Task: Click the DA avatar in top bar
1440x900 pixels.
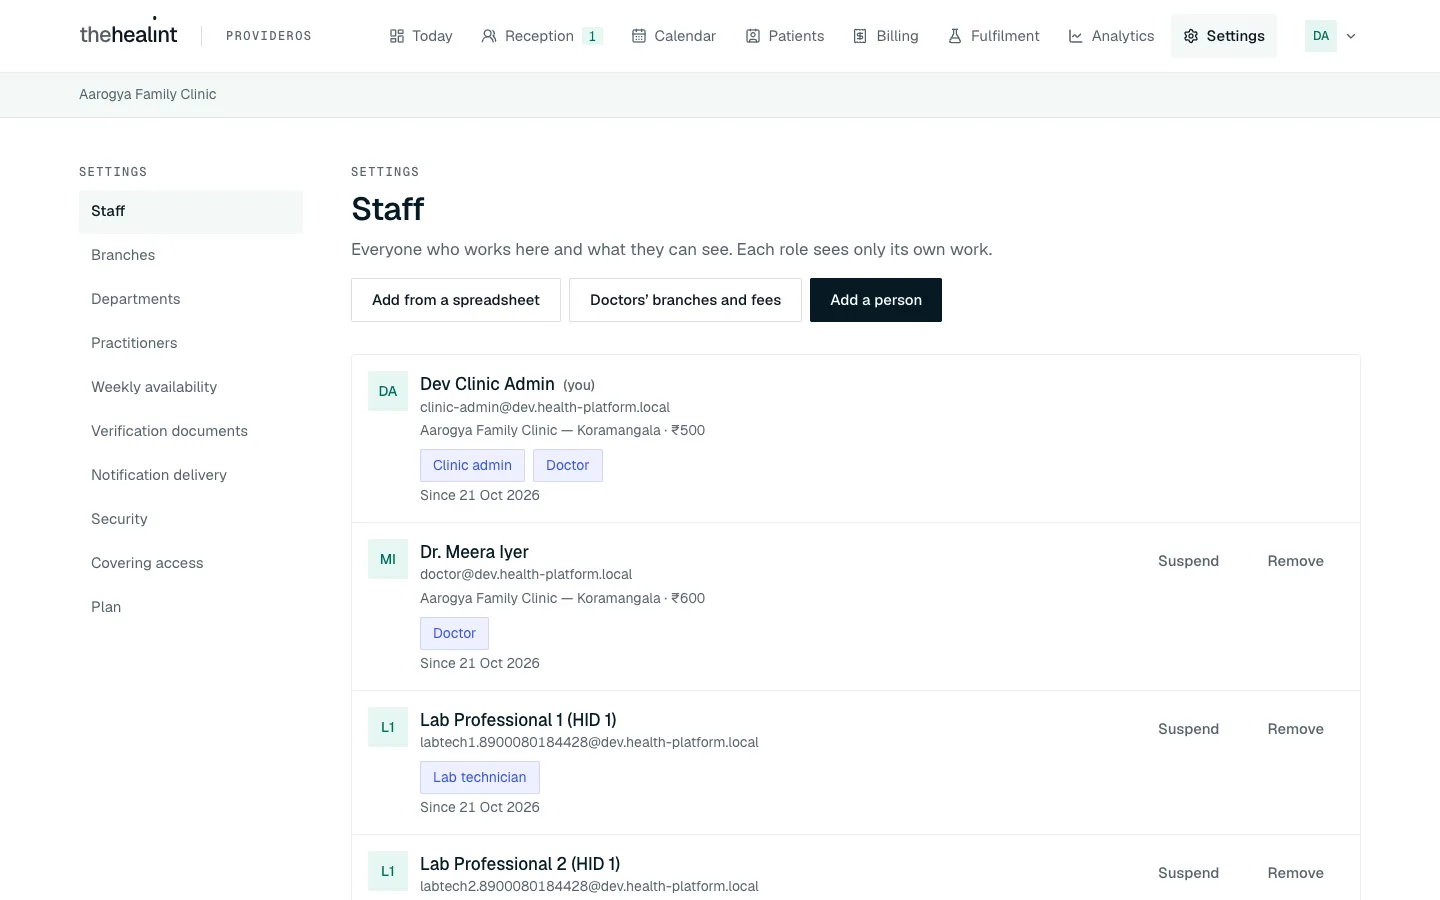Action: pos(1321,36)
